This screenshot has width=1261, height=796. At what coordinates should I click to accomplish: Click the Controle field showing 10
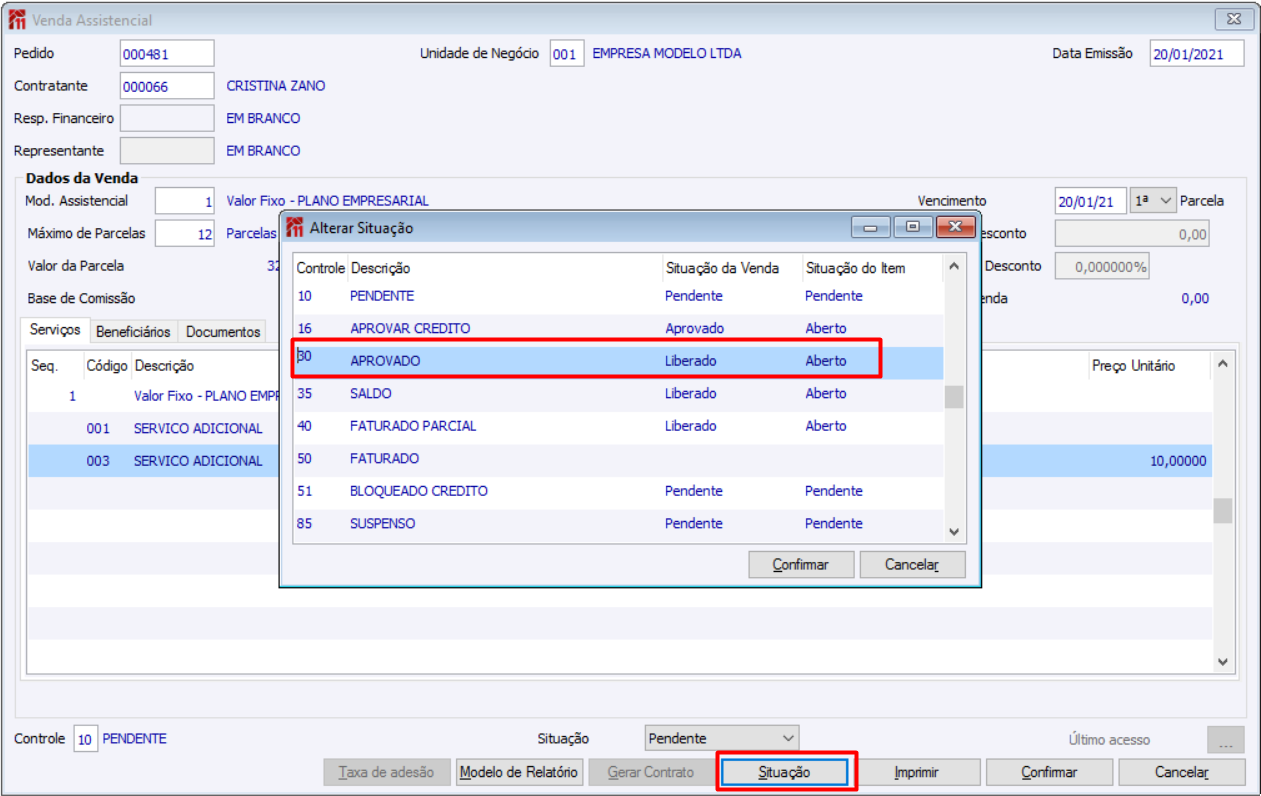[85, 739]
